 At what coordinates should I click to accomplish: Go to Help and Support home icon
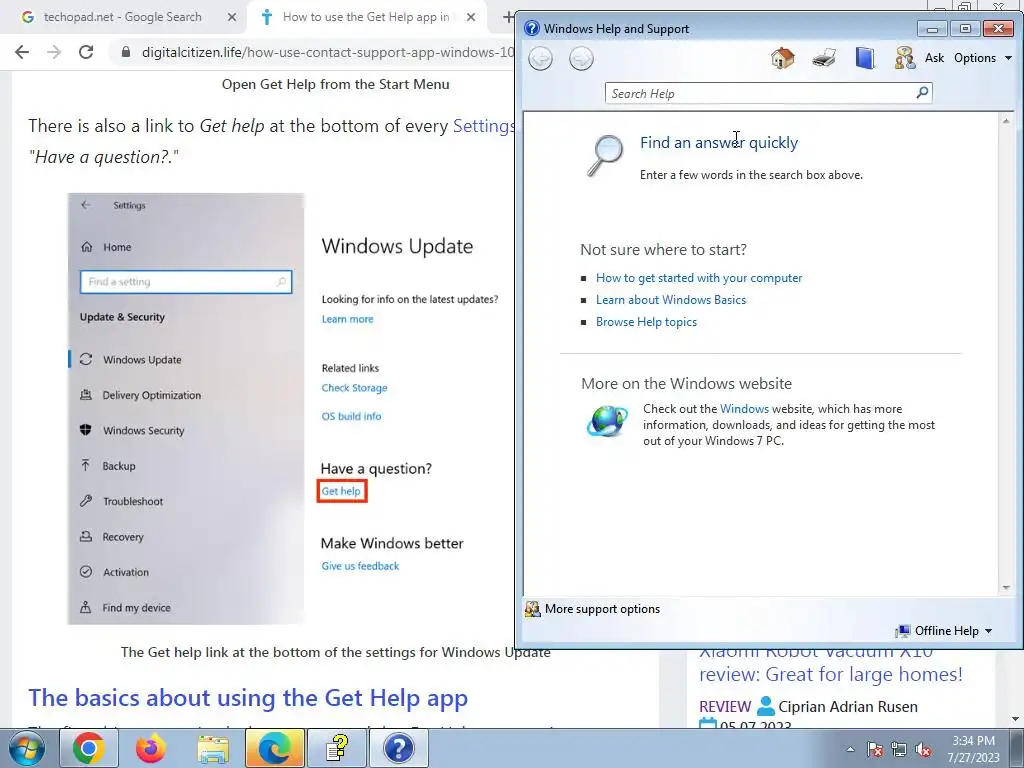(x=782, y=58)
